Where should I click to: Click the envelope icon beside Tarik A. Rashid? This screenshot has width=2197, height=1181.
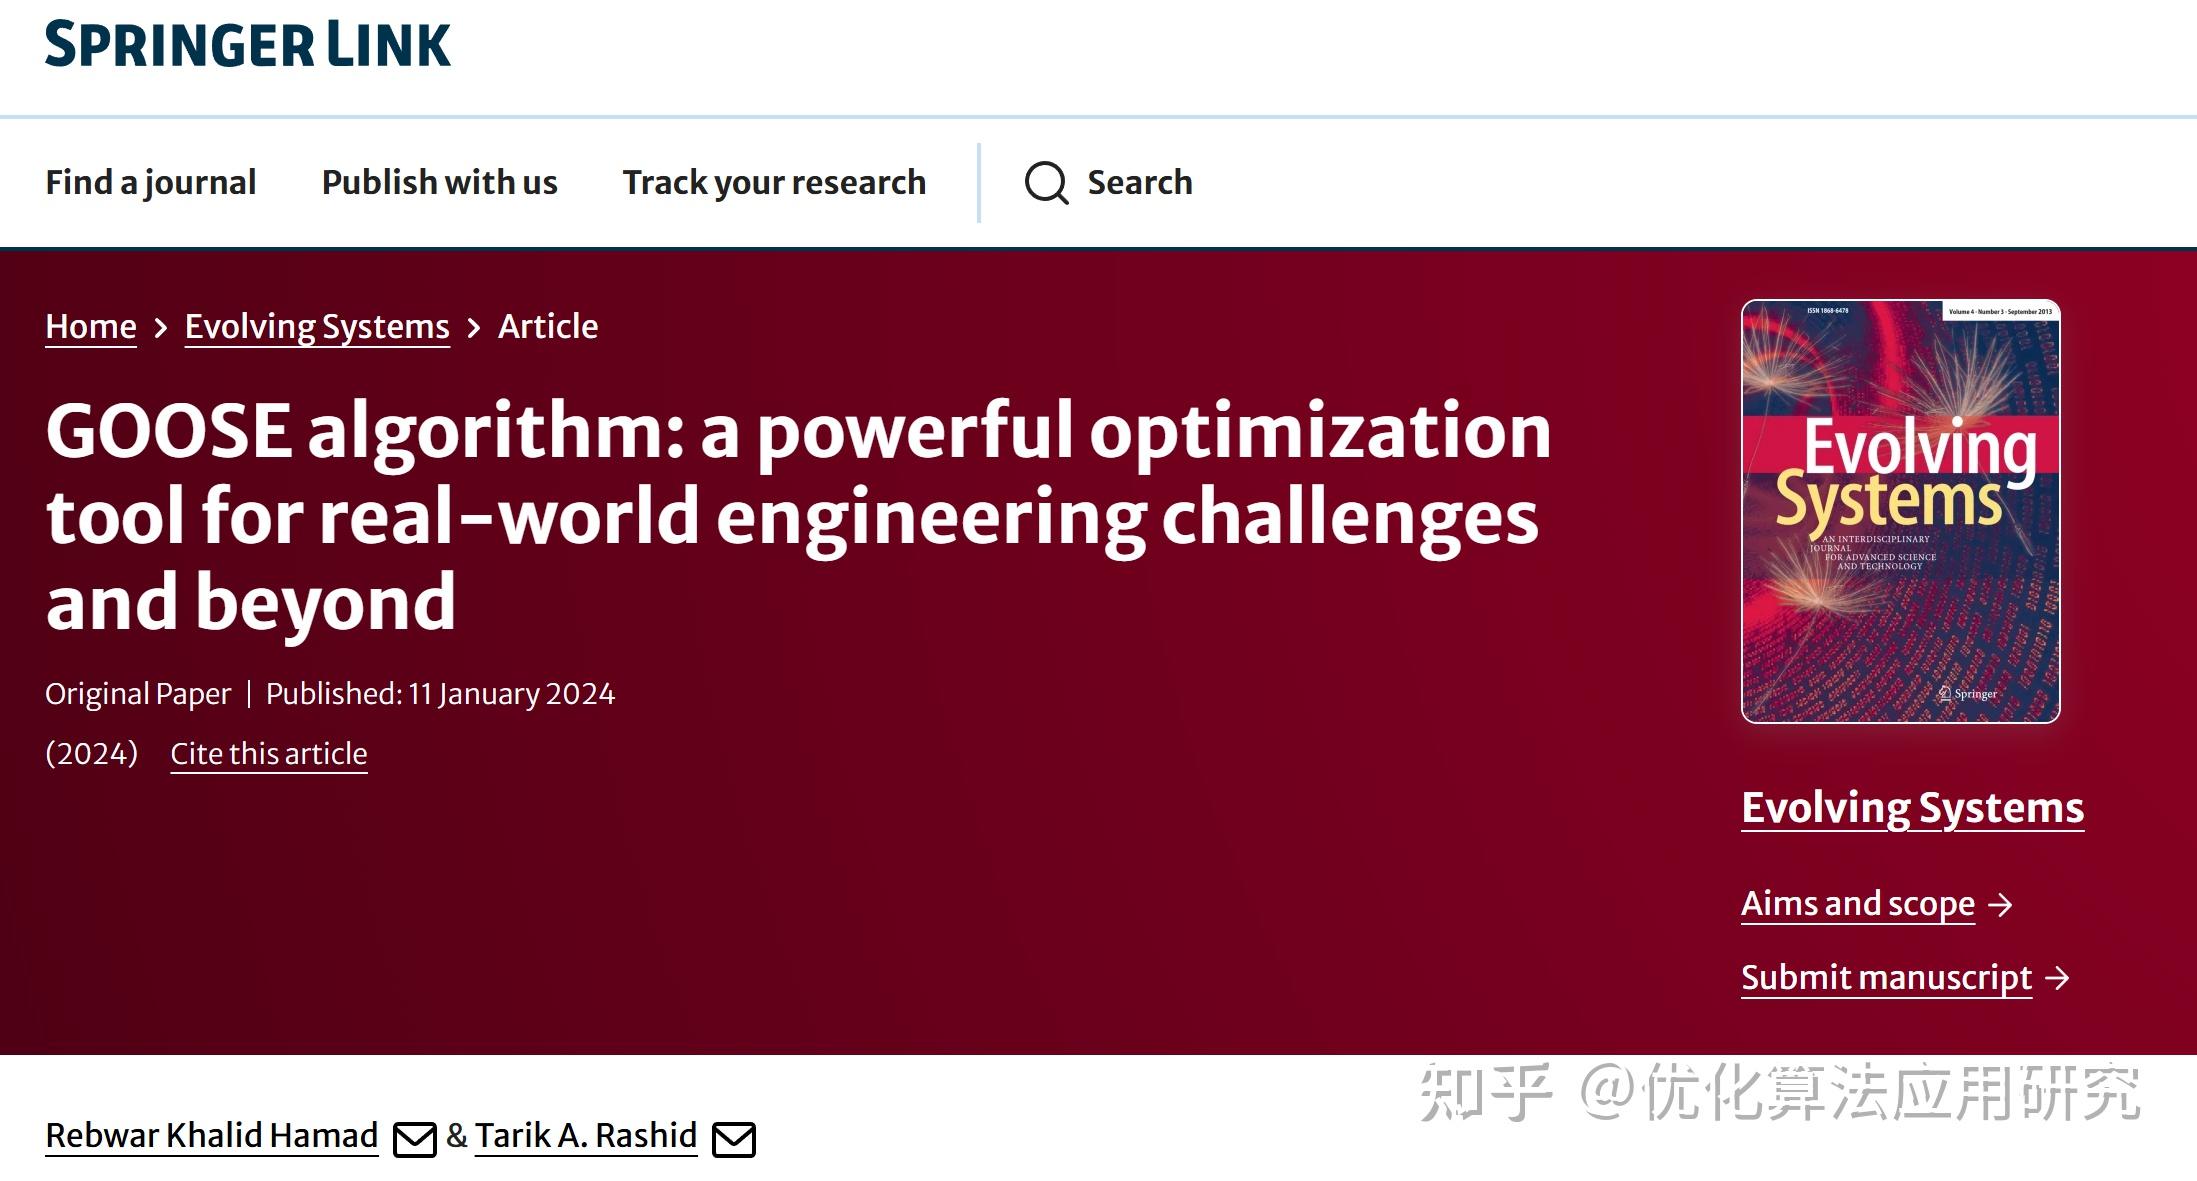[x=733, y=1137]
